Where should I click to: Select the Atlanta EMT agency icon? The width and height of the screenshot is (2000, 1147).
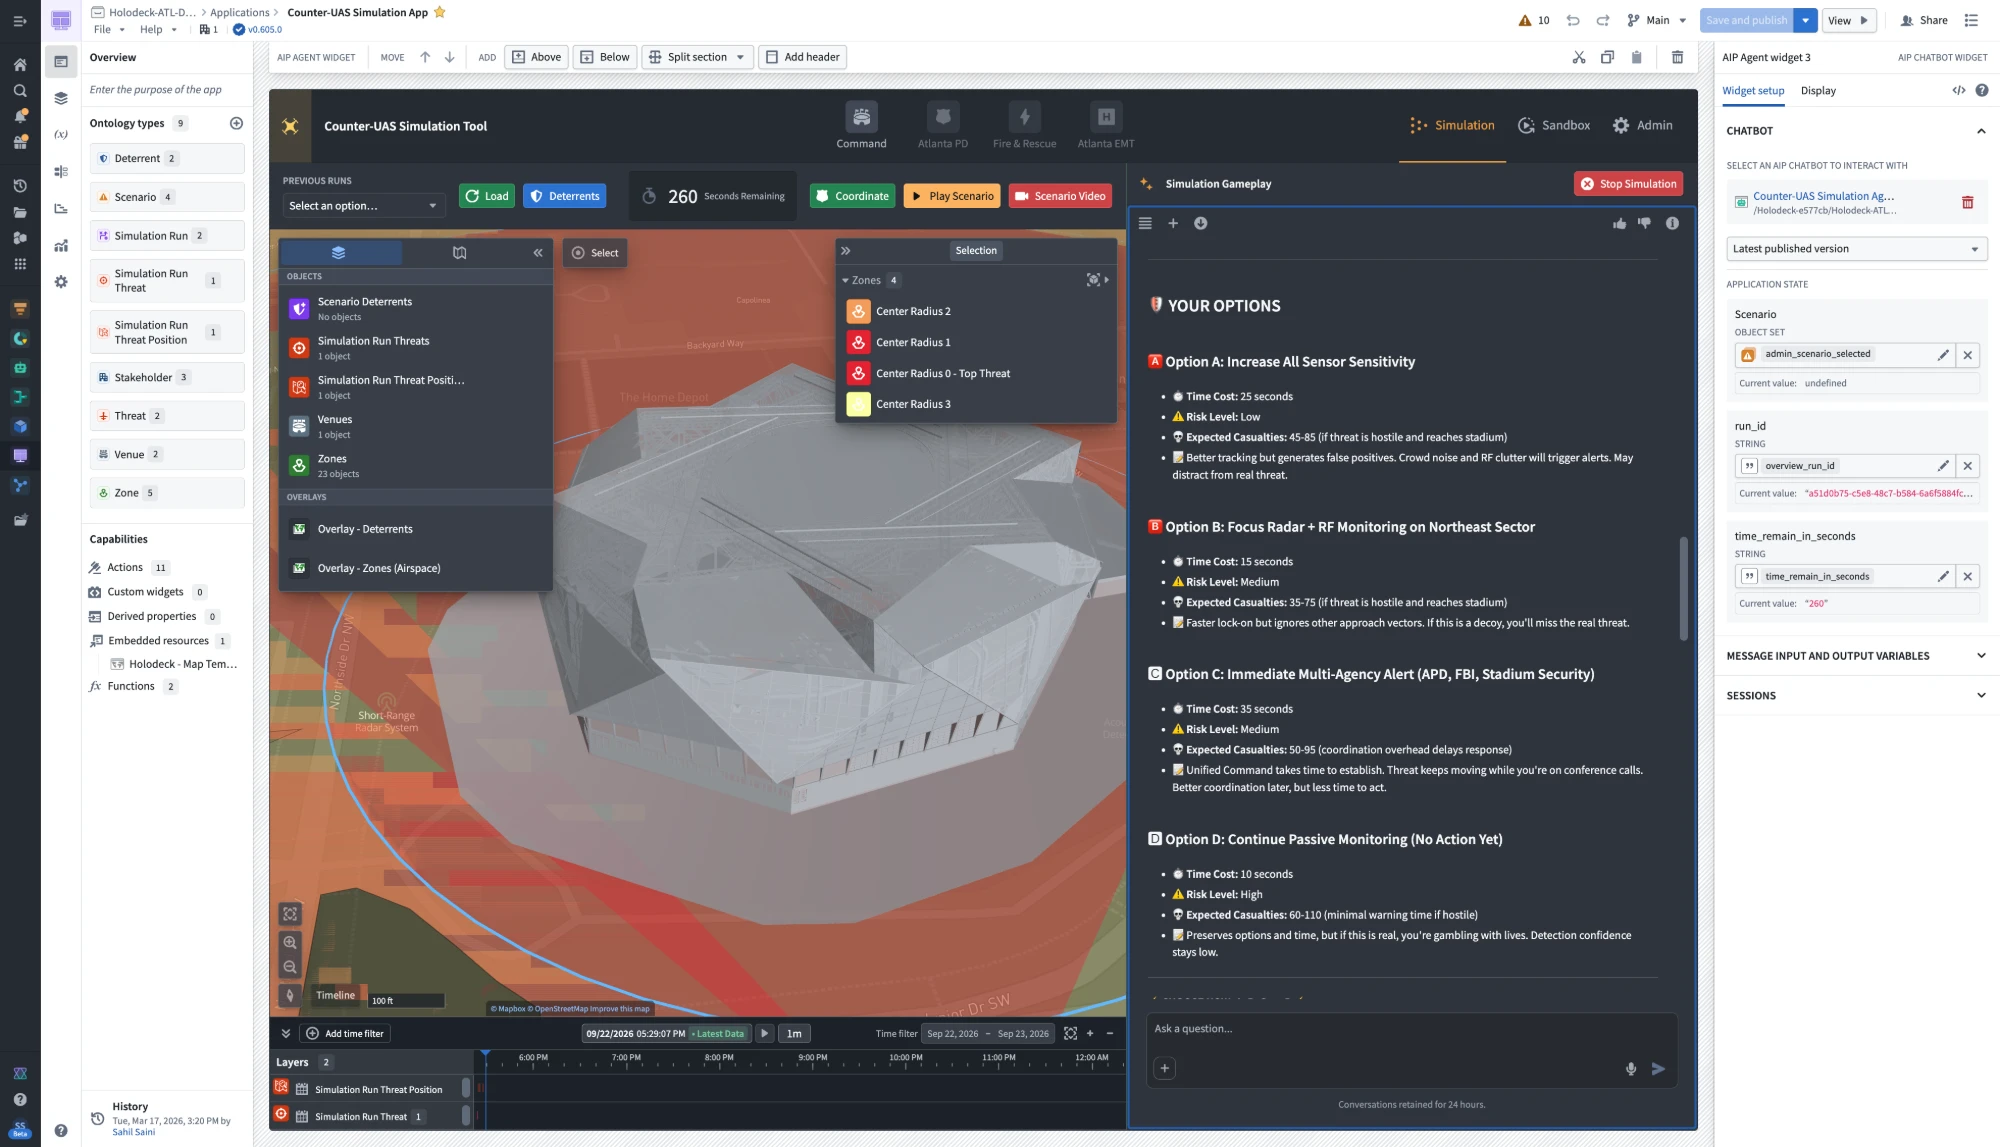[x=1106, y=117]
